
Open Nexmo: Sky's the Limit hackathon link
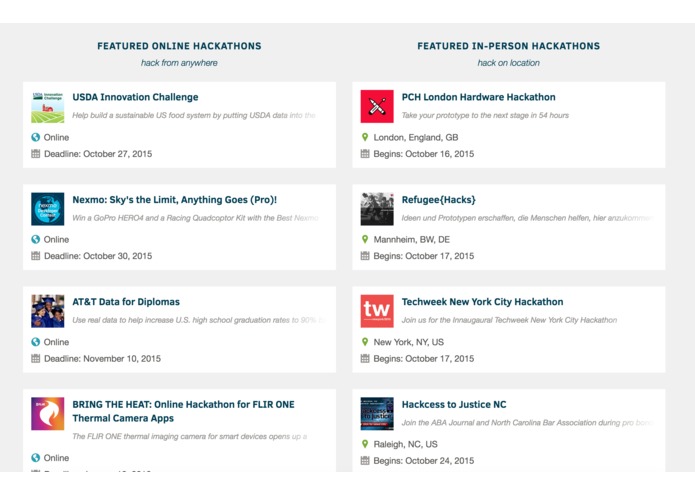click(x=175, y=200)
